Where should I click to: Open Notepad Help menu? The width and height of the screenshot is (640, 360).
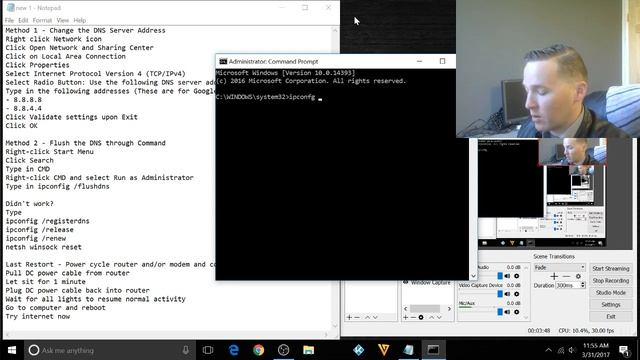(80, 20)
